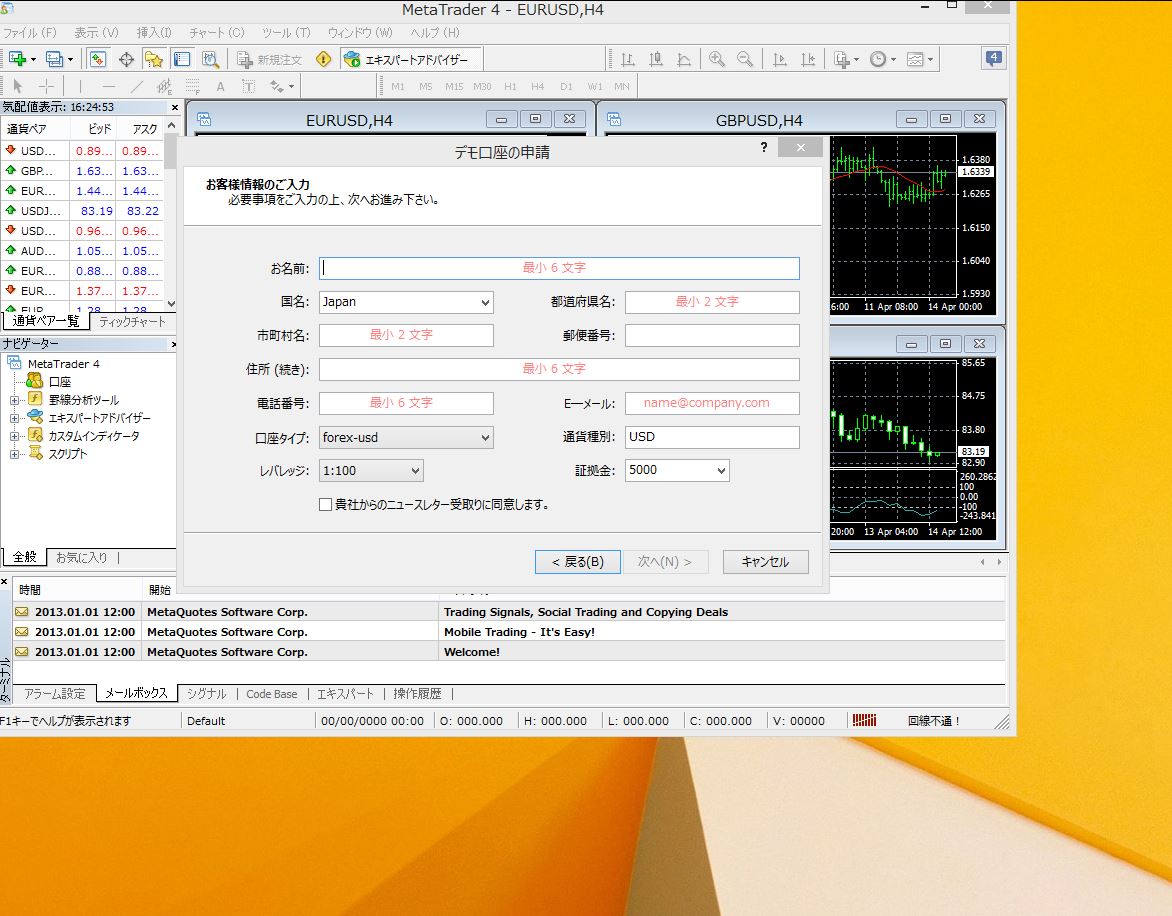
Task: Expand the 罫線分析ツール tree node
Action: (14, 400)
